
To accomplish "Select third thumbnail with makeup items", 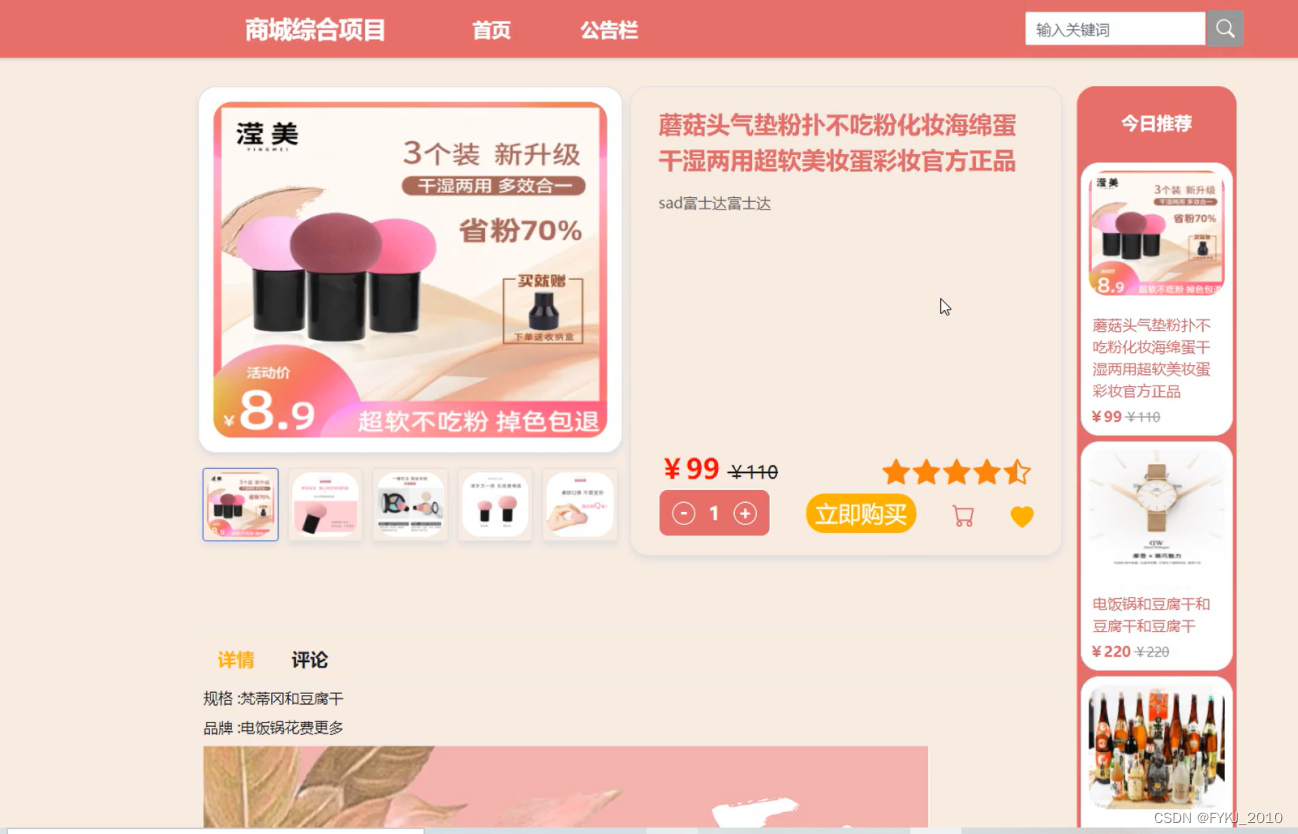I will click(x=410, y=505).
